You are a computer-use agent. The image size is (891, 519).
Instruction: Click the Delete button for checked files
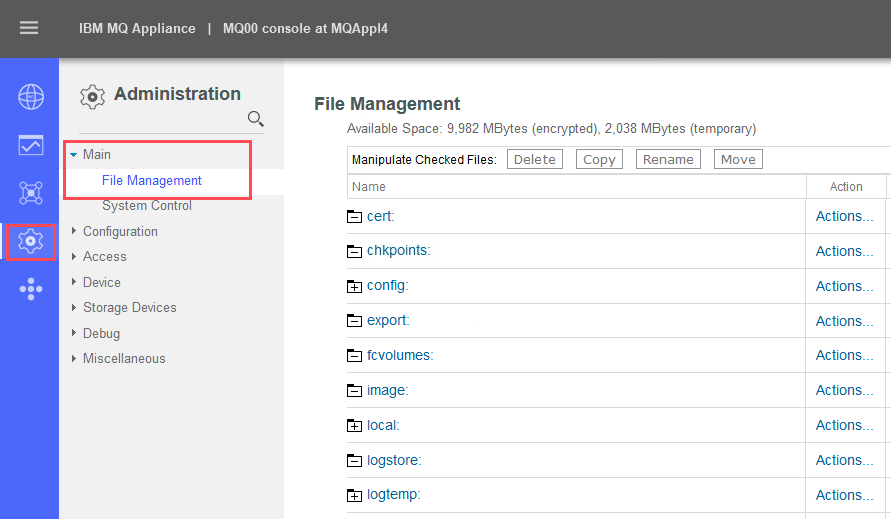(535, 159)
